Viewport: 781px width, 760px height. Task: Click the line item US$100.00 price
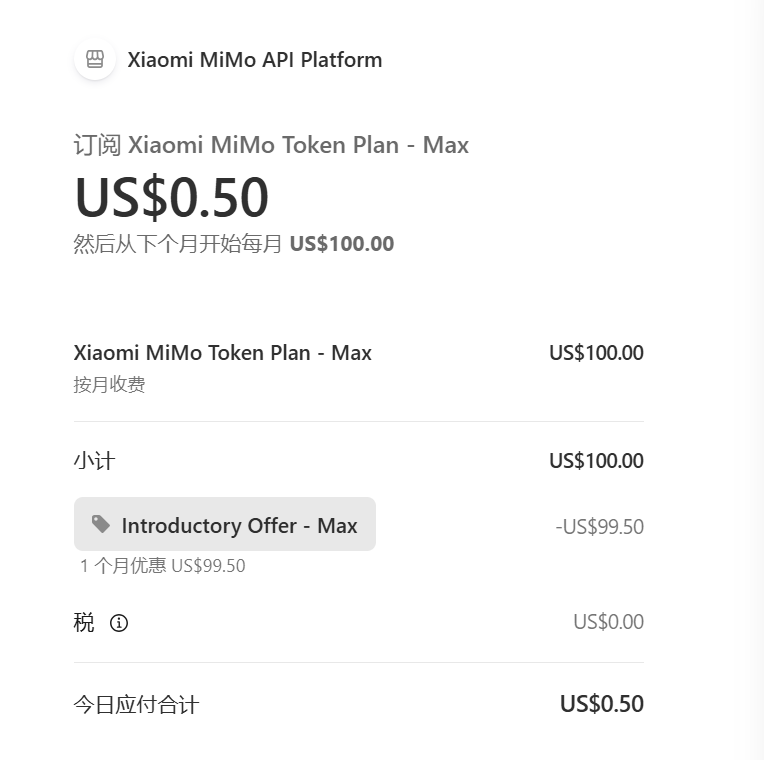pos(596,353)
